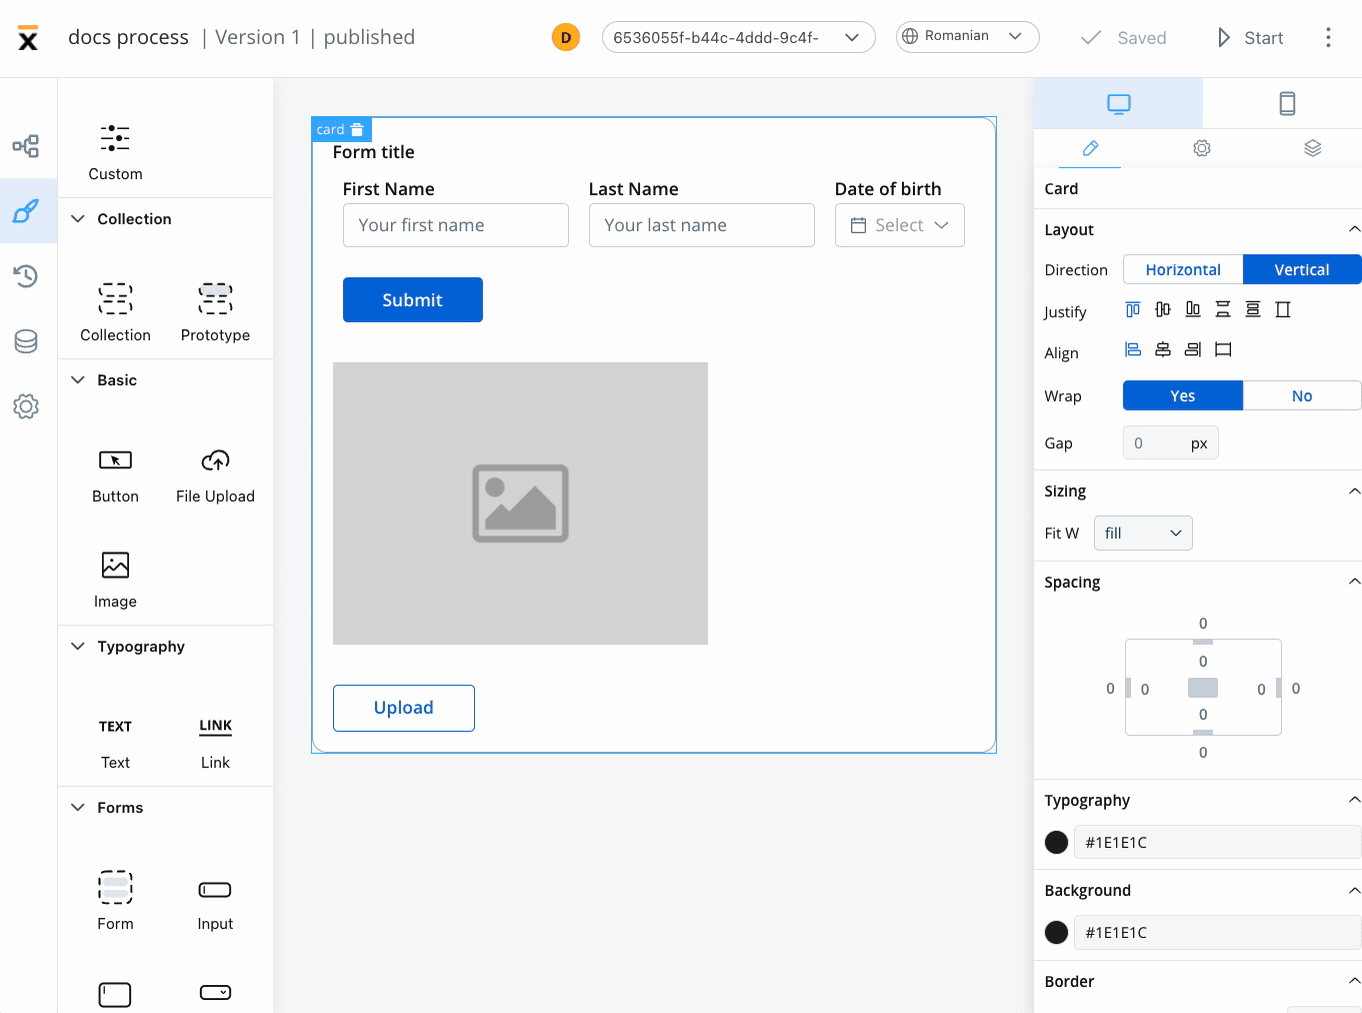Image resolution: width=1362 pixels, height=1013 pixels.
Task: Set align to end (third align icon)
Action: coord(1193,350)
